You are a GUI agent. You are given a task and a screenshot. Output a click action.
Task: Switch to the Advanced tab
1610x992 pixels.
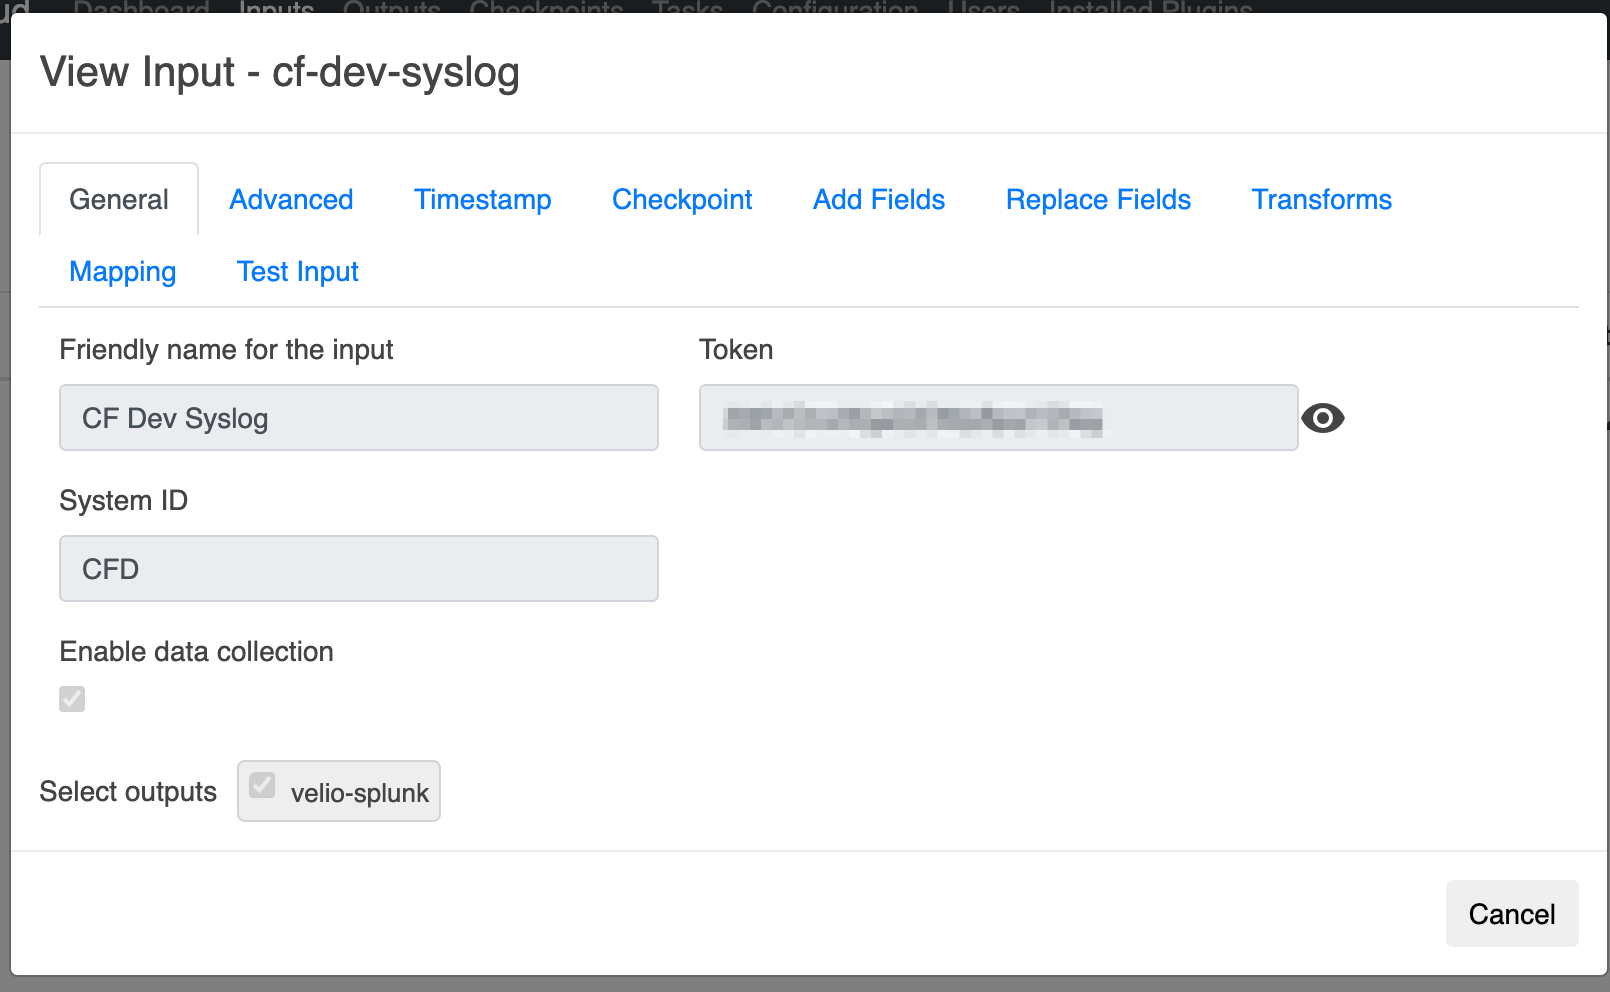(291, 200)
